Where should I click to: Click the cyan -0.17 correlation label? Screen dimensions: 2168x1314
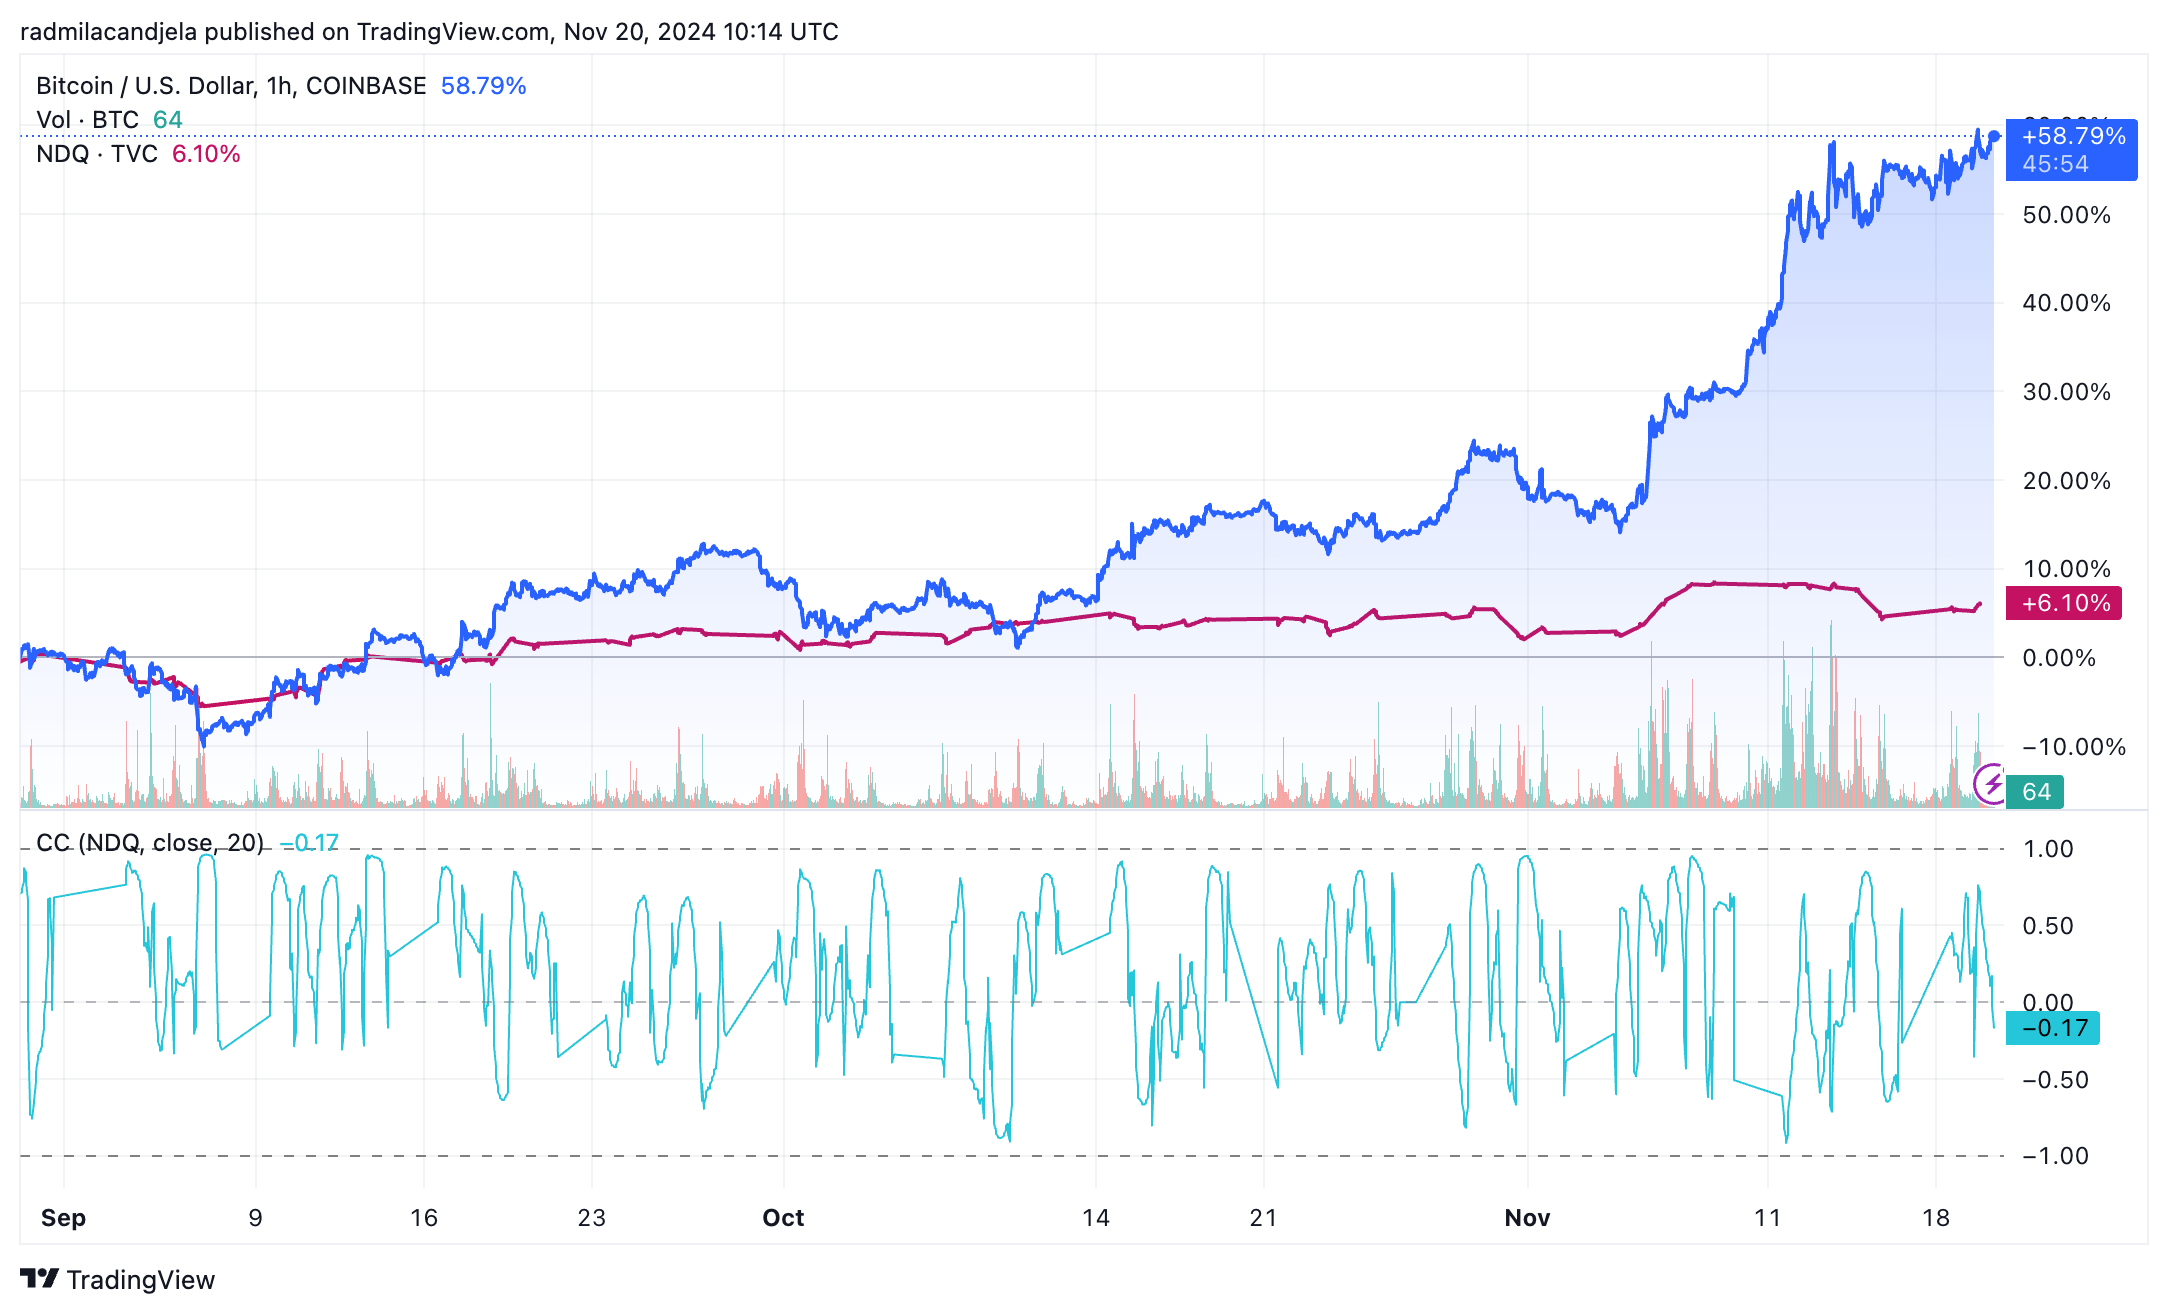coord(2053,1028)
